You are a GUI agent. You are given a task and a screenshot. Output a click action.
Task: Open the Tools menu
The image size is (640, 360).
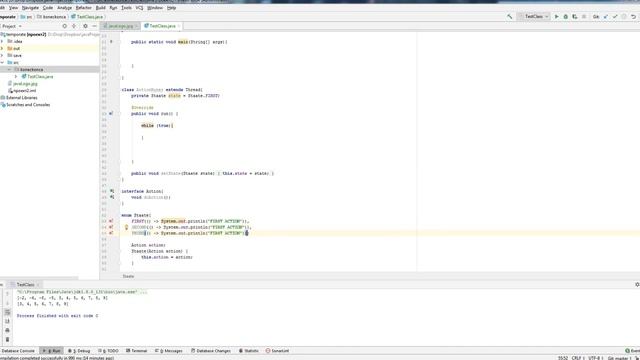pyautogui.click(x=127, y=8)
